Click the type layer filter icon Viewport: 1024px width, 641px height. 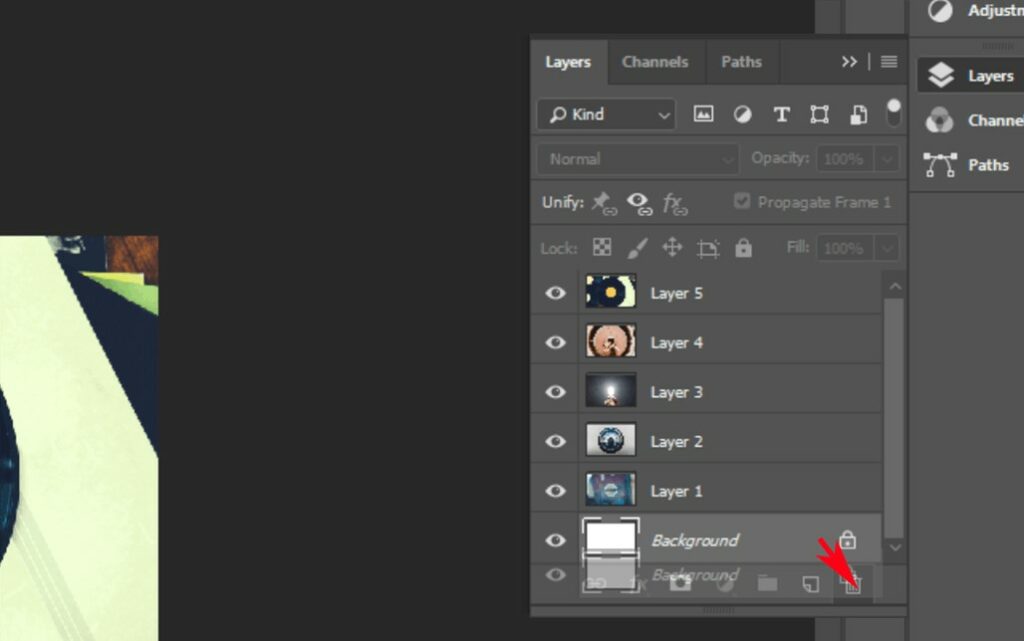pos(781,115)
